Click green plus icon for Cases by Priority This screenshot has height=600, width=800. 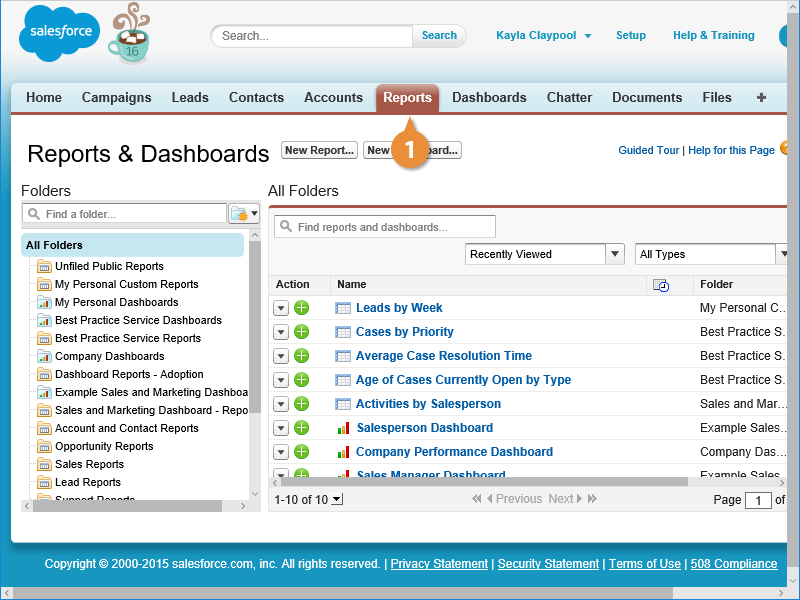click(x=302, y=332)
